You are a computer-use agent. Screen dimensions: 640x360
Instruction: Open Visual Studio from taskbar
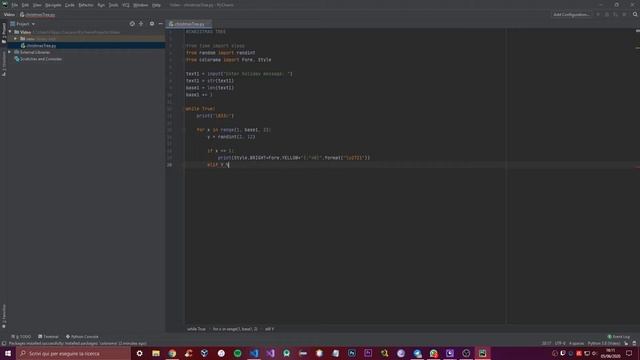[x=270, y=353]
